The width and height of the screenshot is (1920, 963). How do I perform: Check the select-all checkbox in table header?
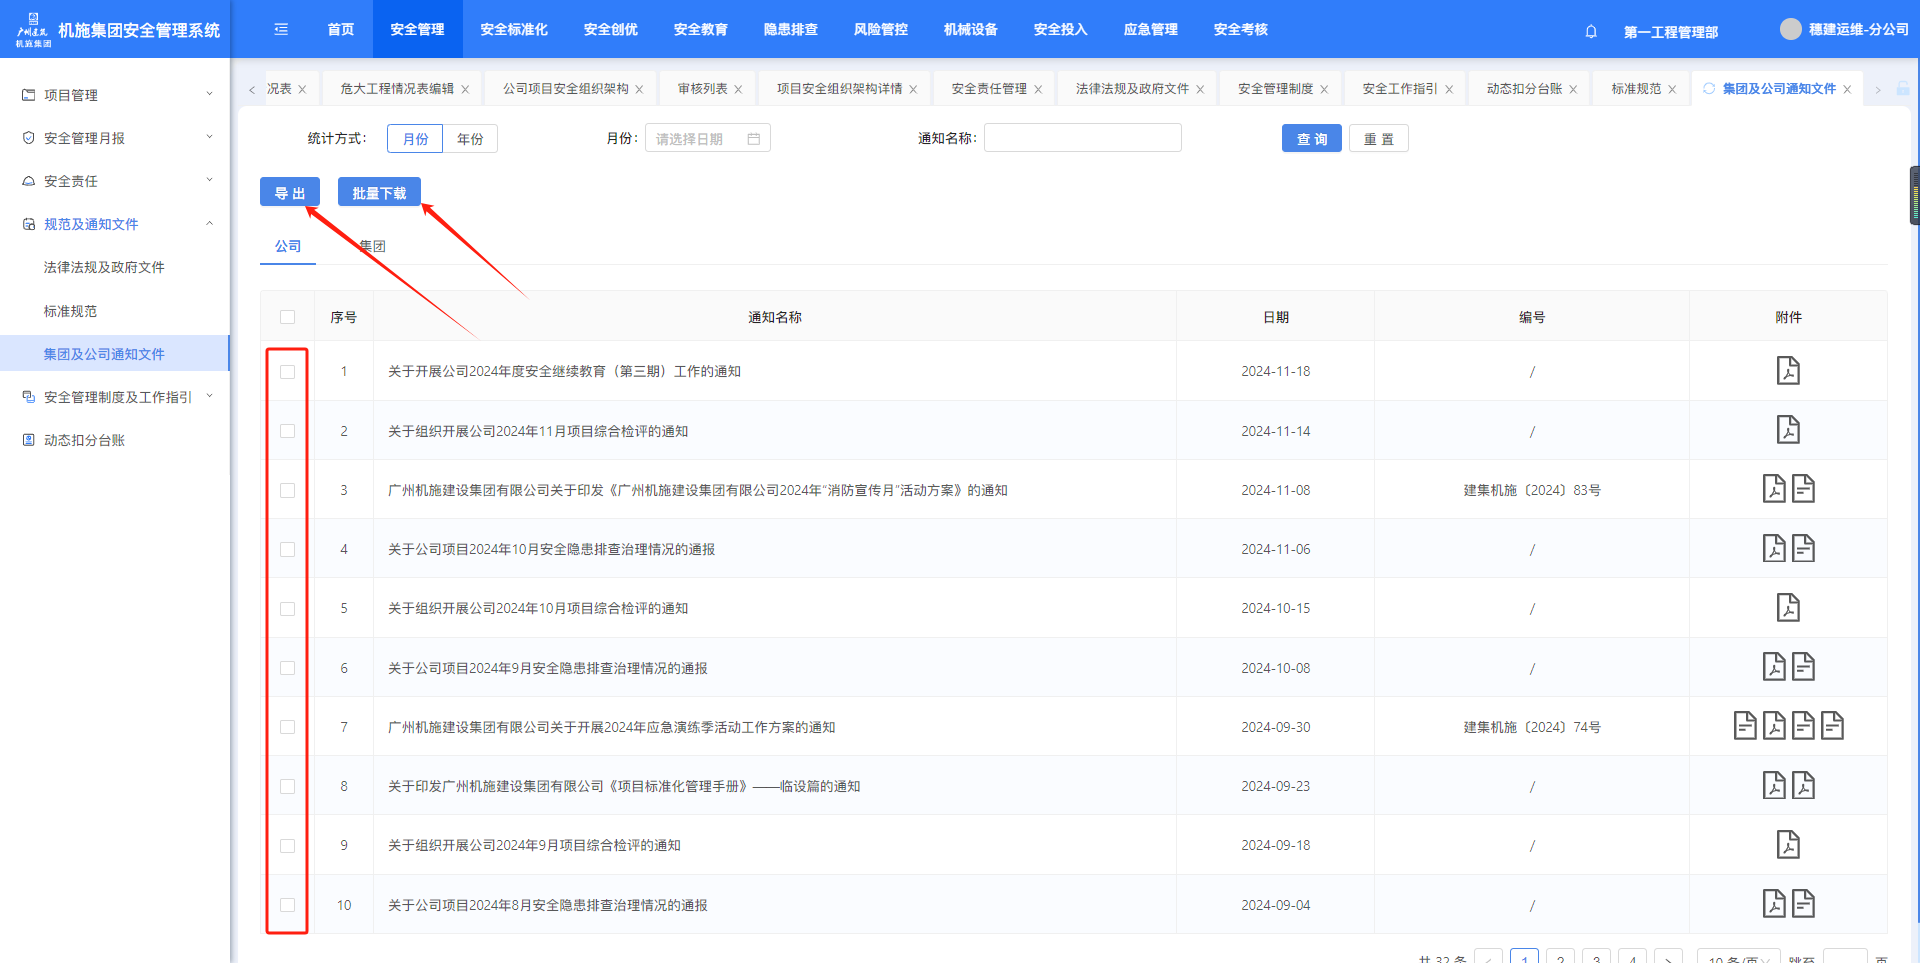pyautogui.click(x=288, y=317)
